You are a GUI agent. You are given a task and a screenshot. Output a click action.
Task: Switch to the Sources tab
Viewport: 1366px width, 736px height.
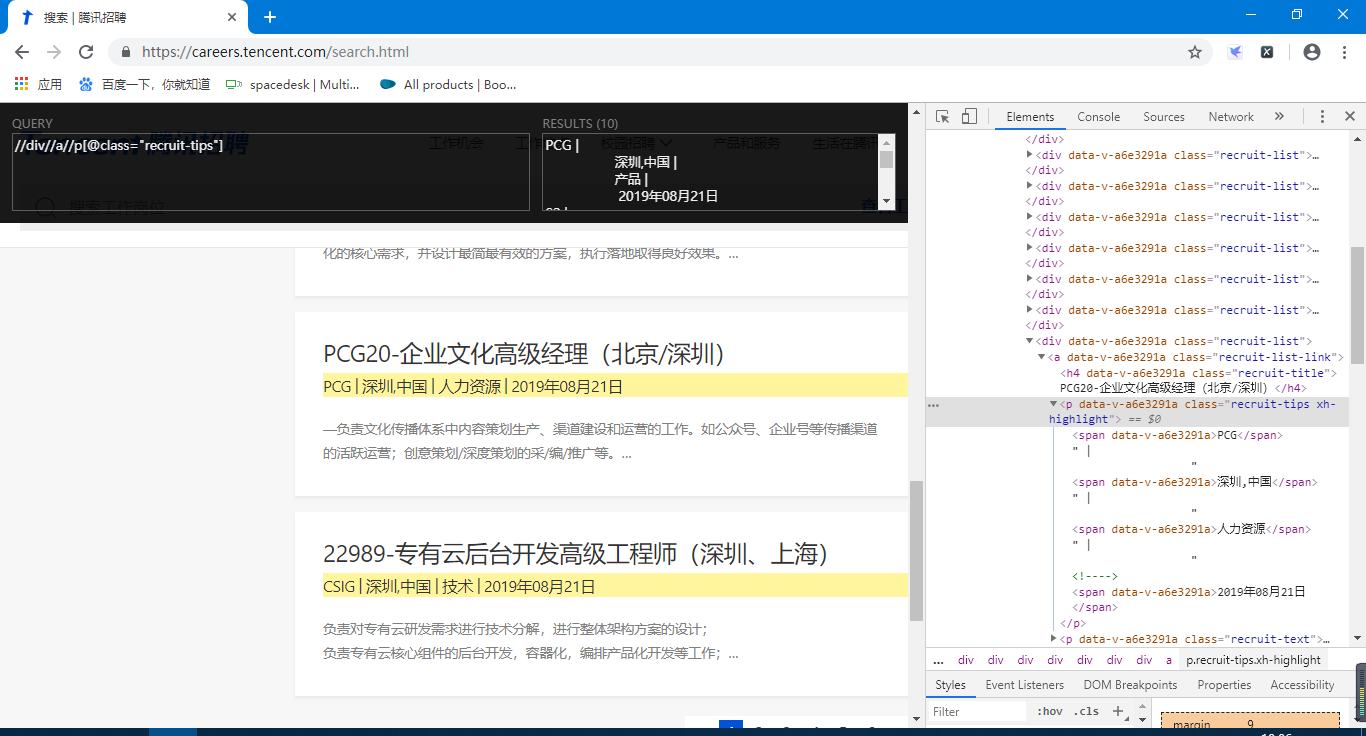1164,117
